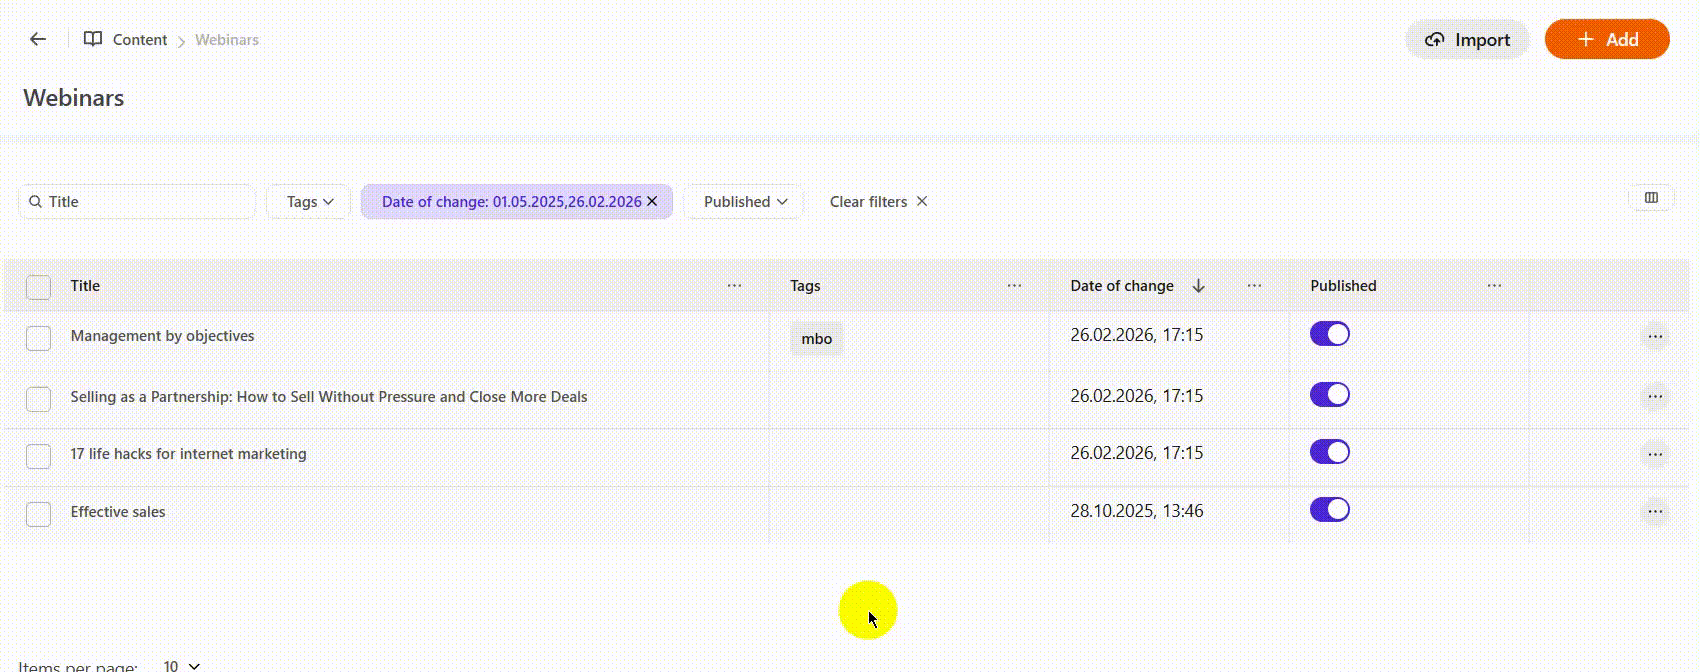
Task: Open Title column options menu
Action: [734, 286]
